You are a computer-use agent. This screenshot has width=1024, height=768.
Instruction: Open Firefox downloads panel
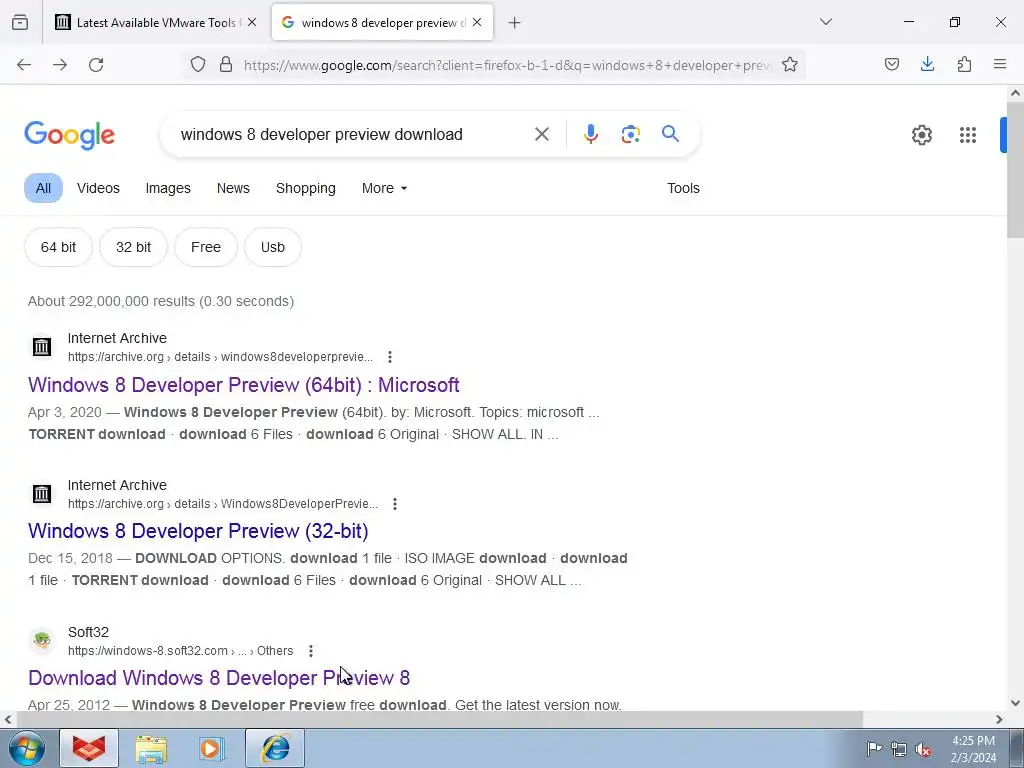[927, 64]
